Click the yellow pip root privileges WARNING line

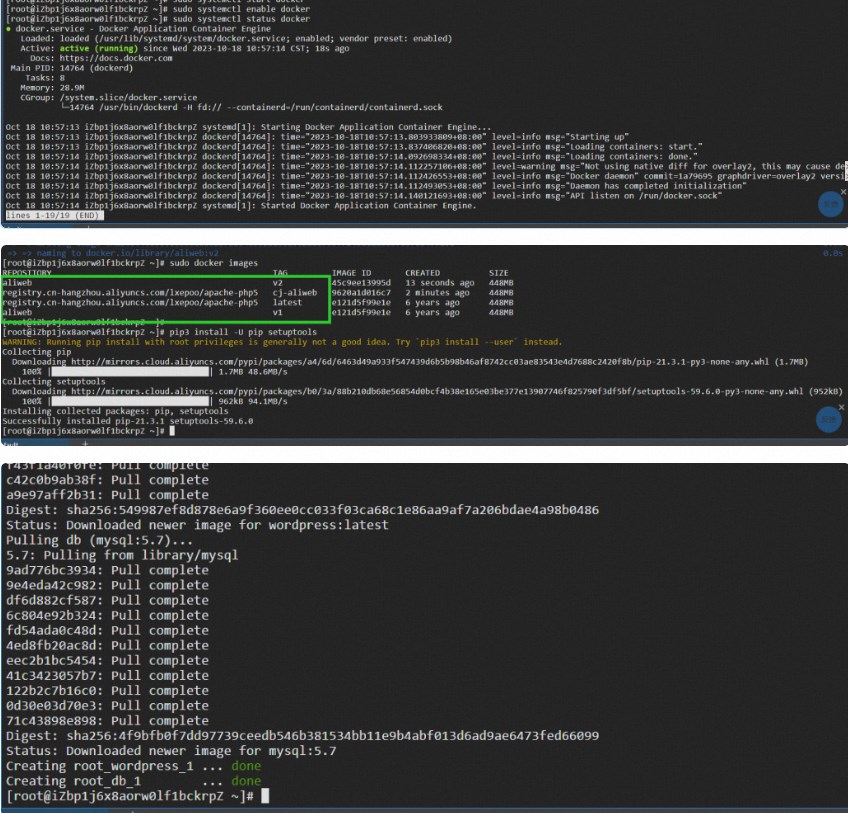(x=282, y=342)
